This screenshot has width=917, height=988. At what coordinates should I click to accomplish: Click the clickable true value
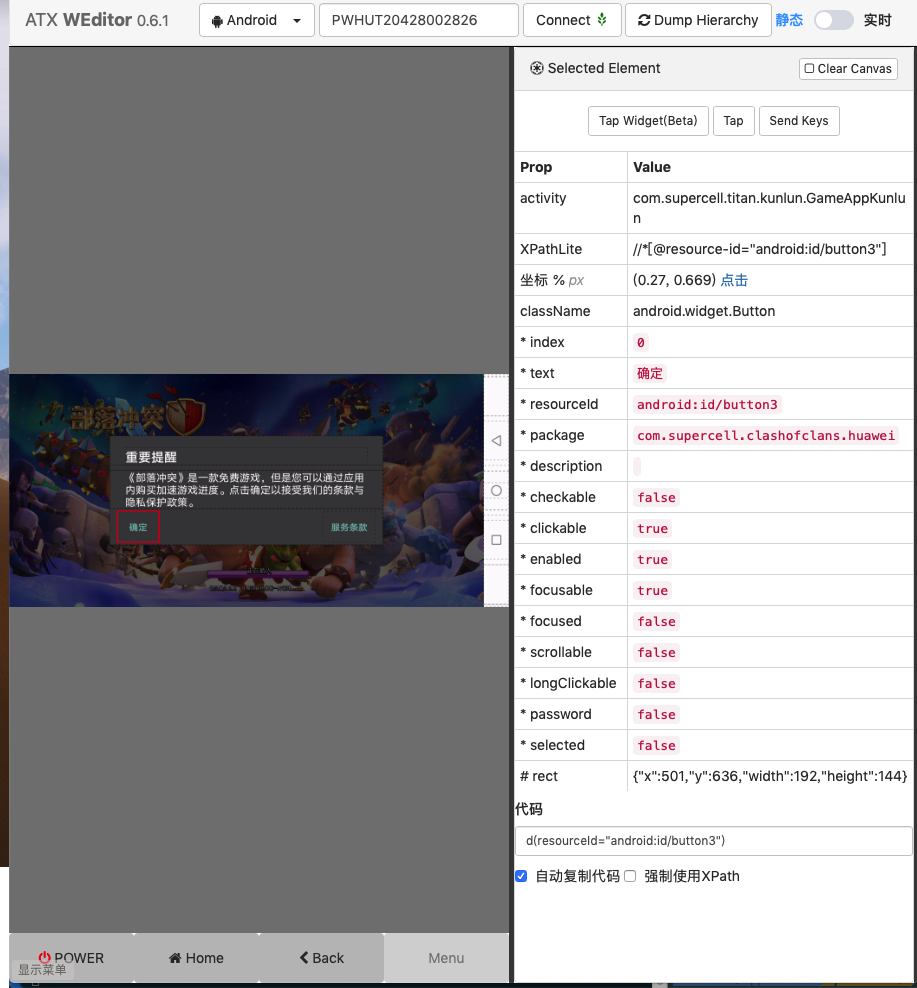point(652,528)
